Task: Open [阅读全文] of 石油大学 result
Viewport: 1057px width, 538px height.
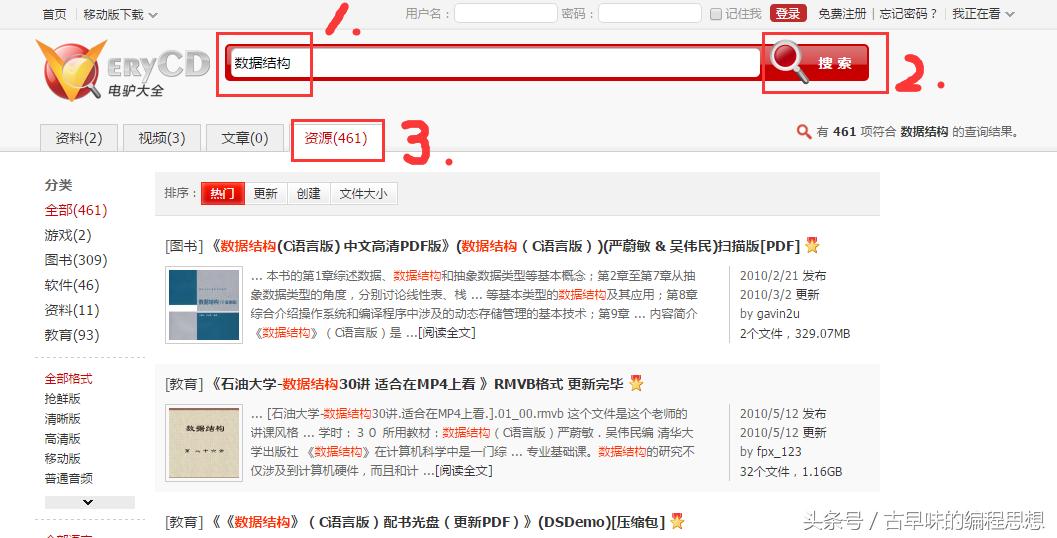Action: (x=464, y=471)
